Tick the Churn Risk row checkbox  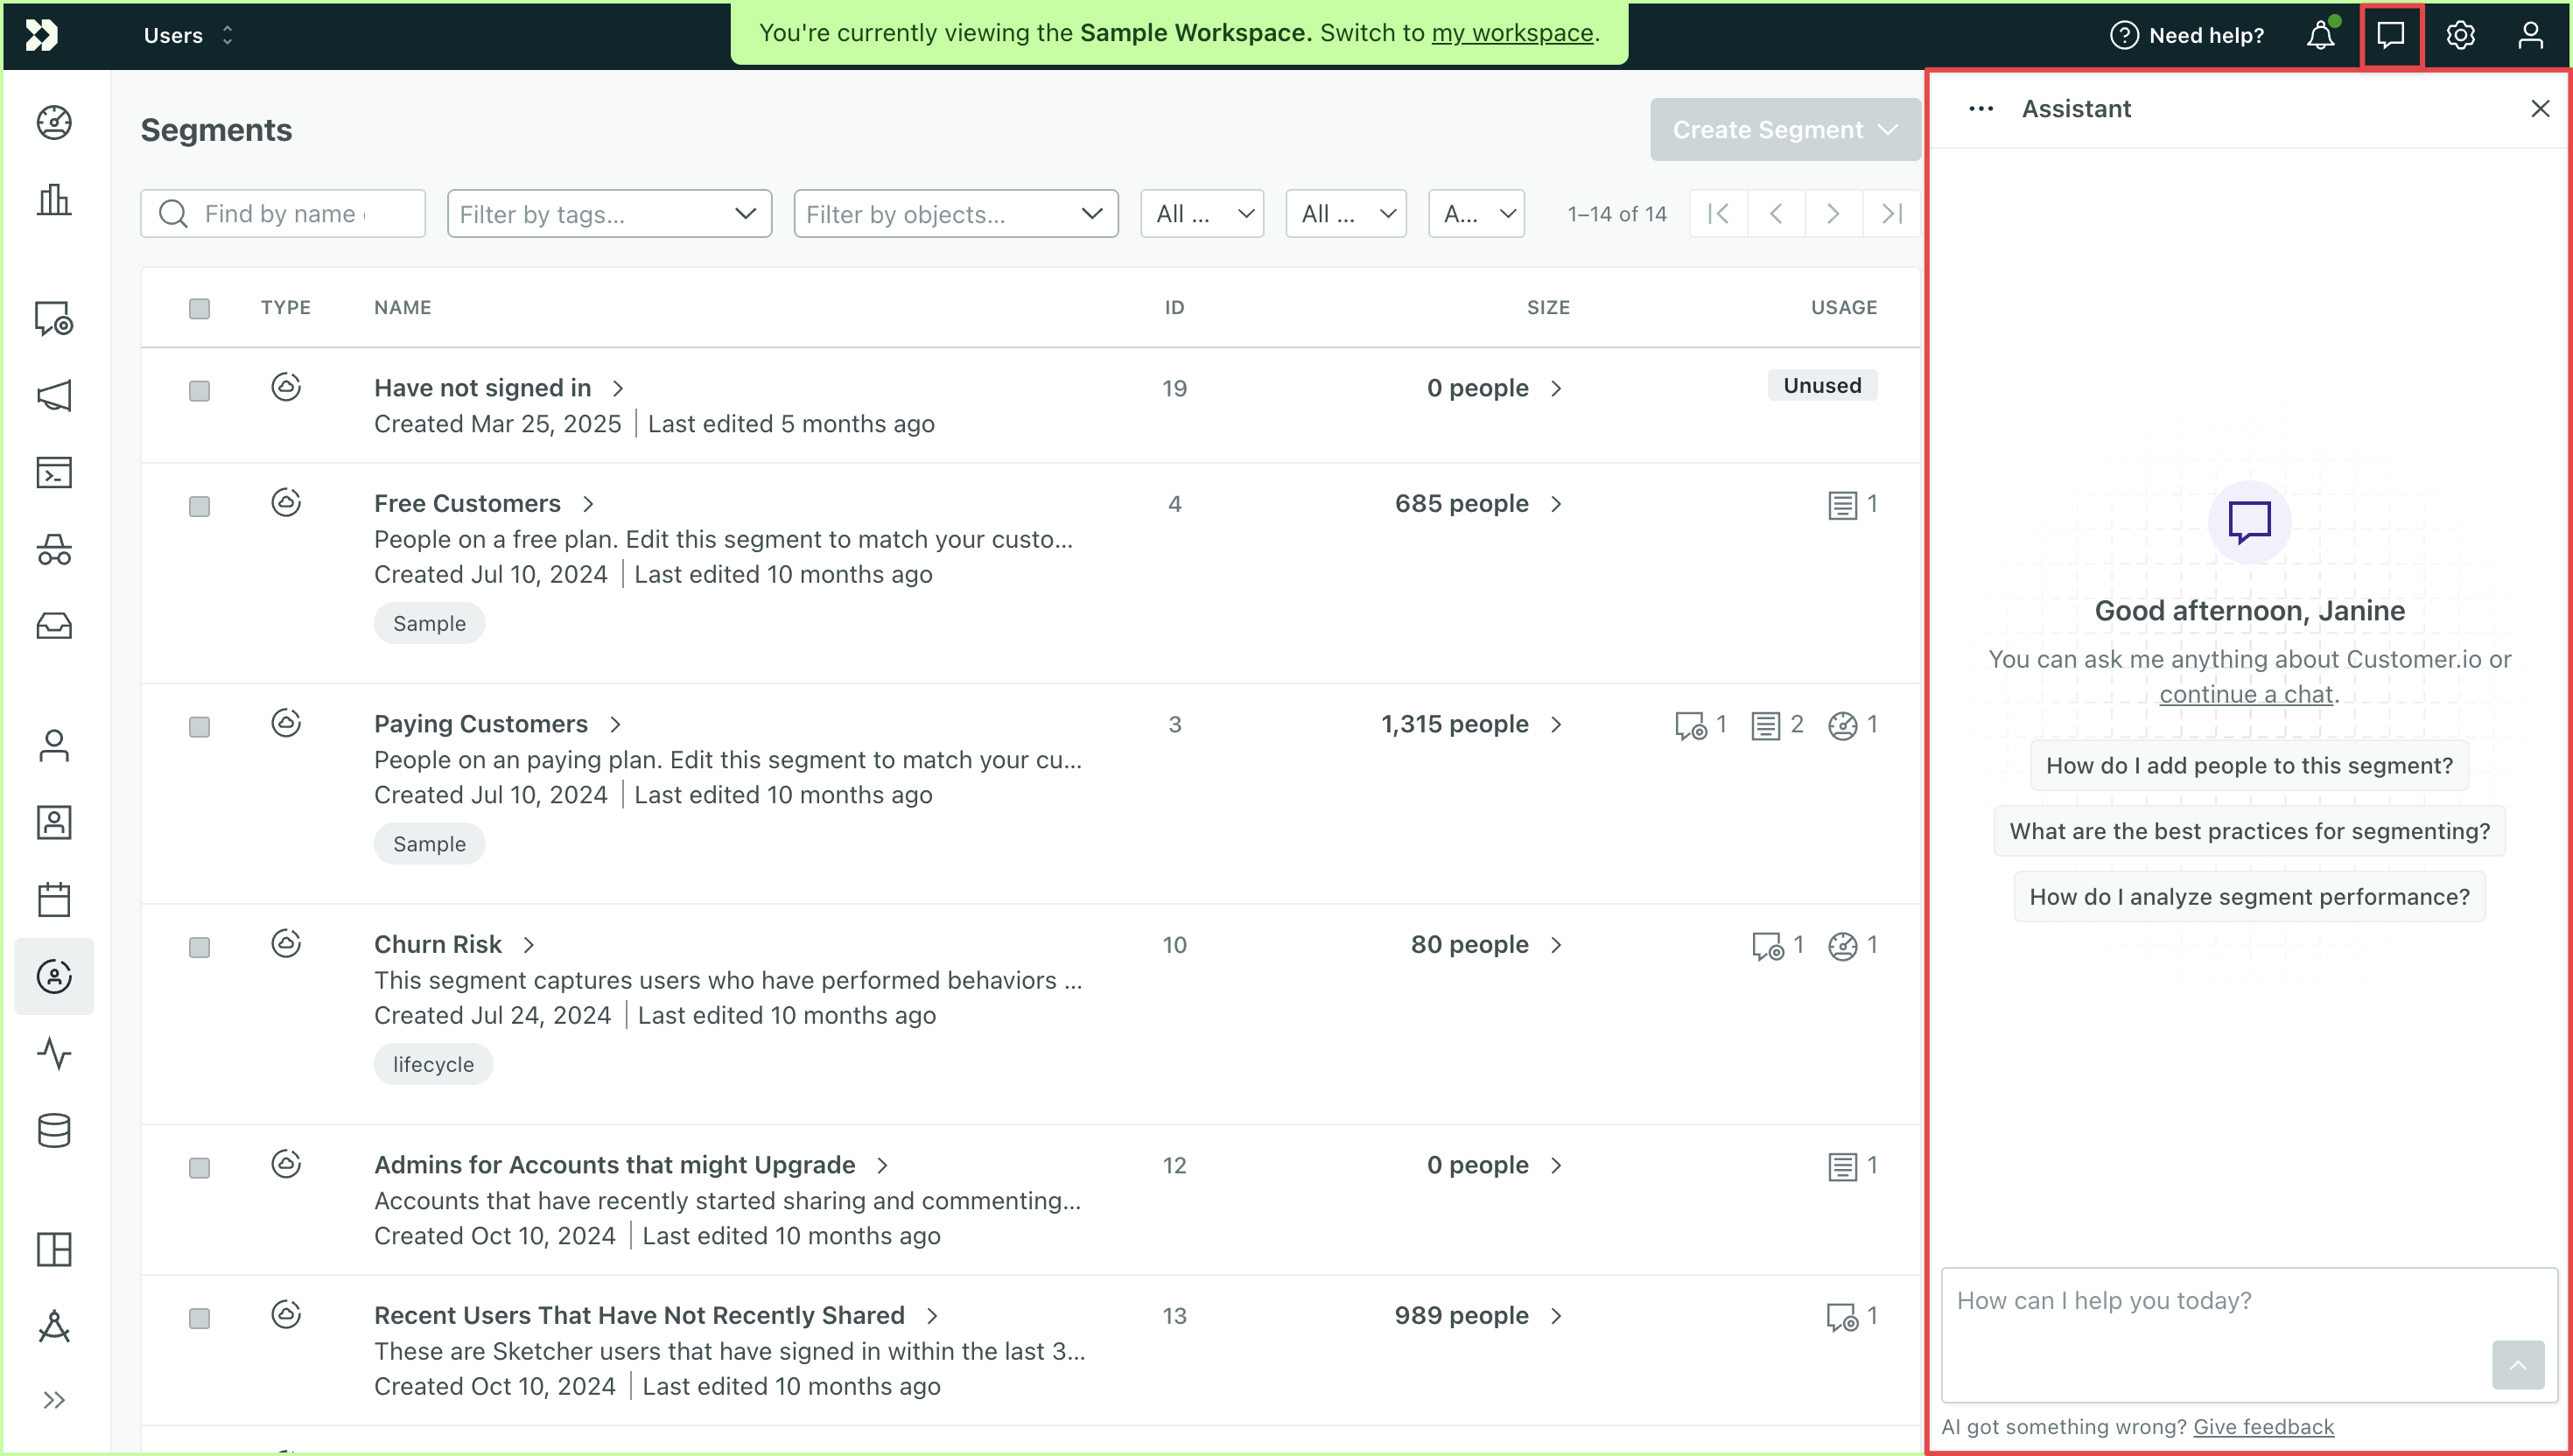tap(200, 947)
